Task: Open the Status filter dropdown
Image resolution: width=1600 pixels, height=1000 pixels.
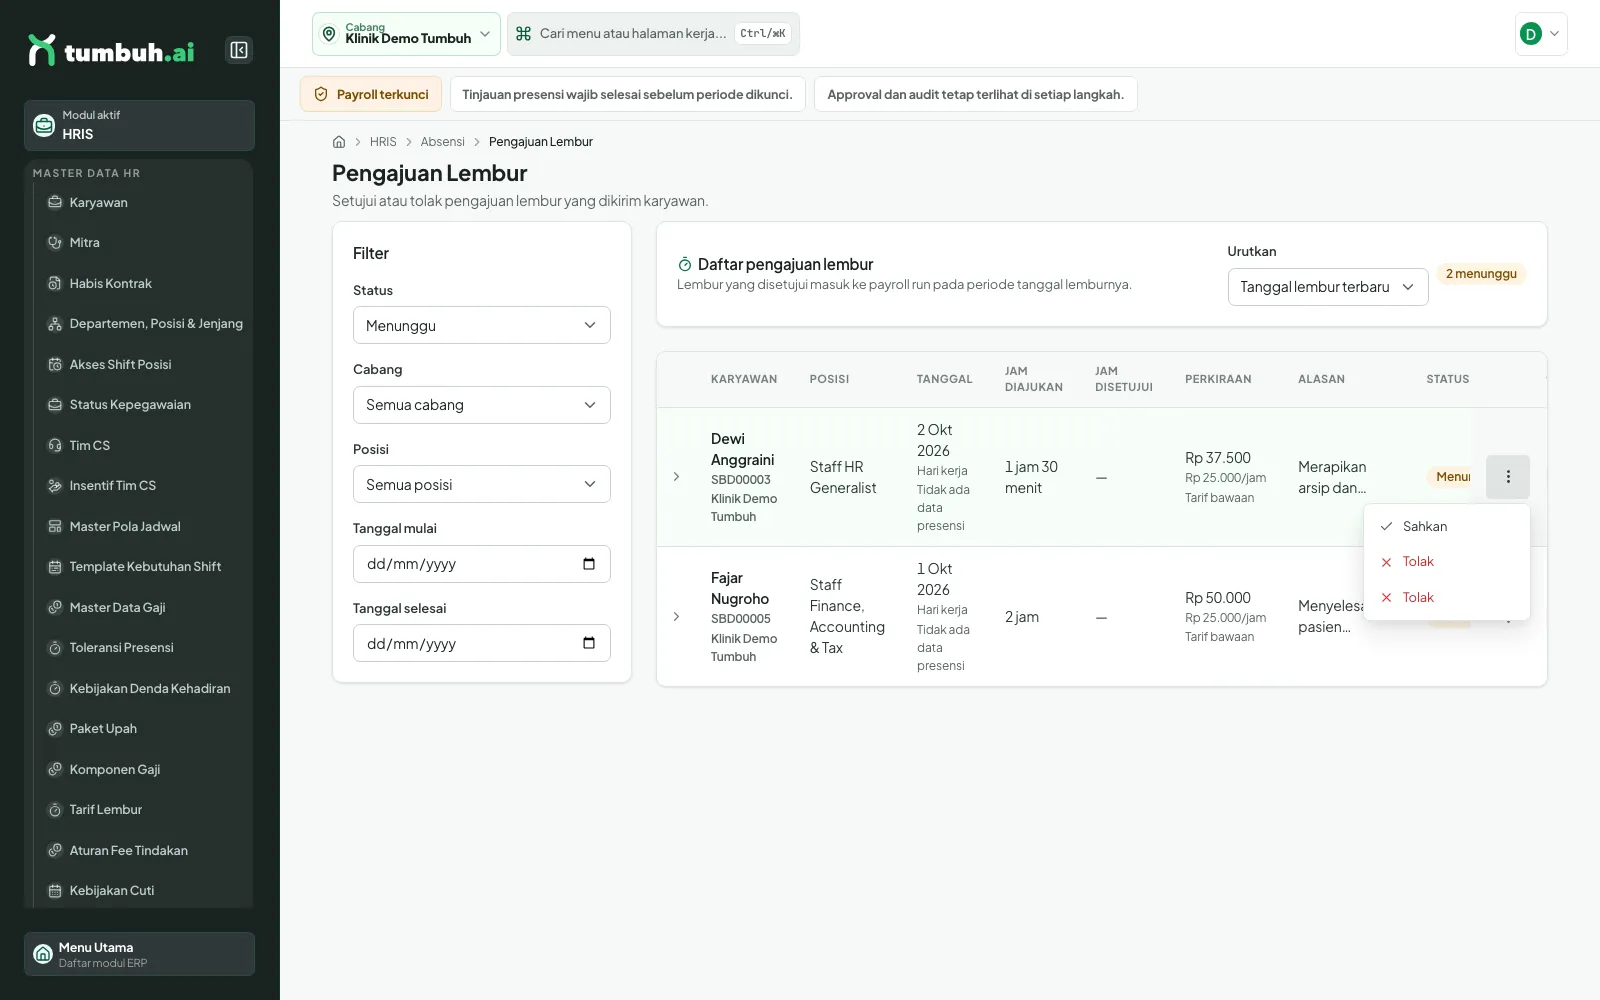Action: 482,325
